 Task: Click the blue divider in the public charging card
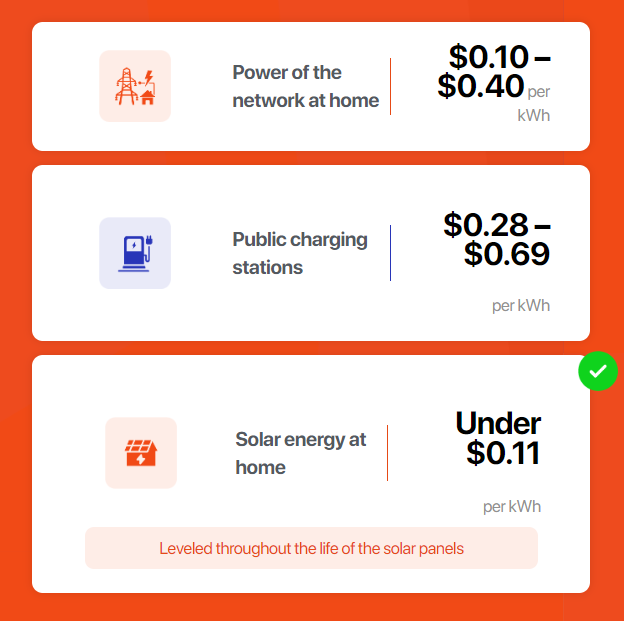[x=390, y=253]
